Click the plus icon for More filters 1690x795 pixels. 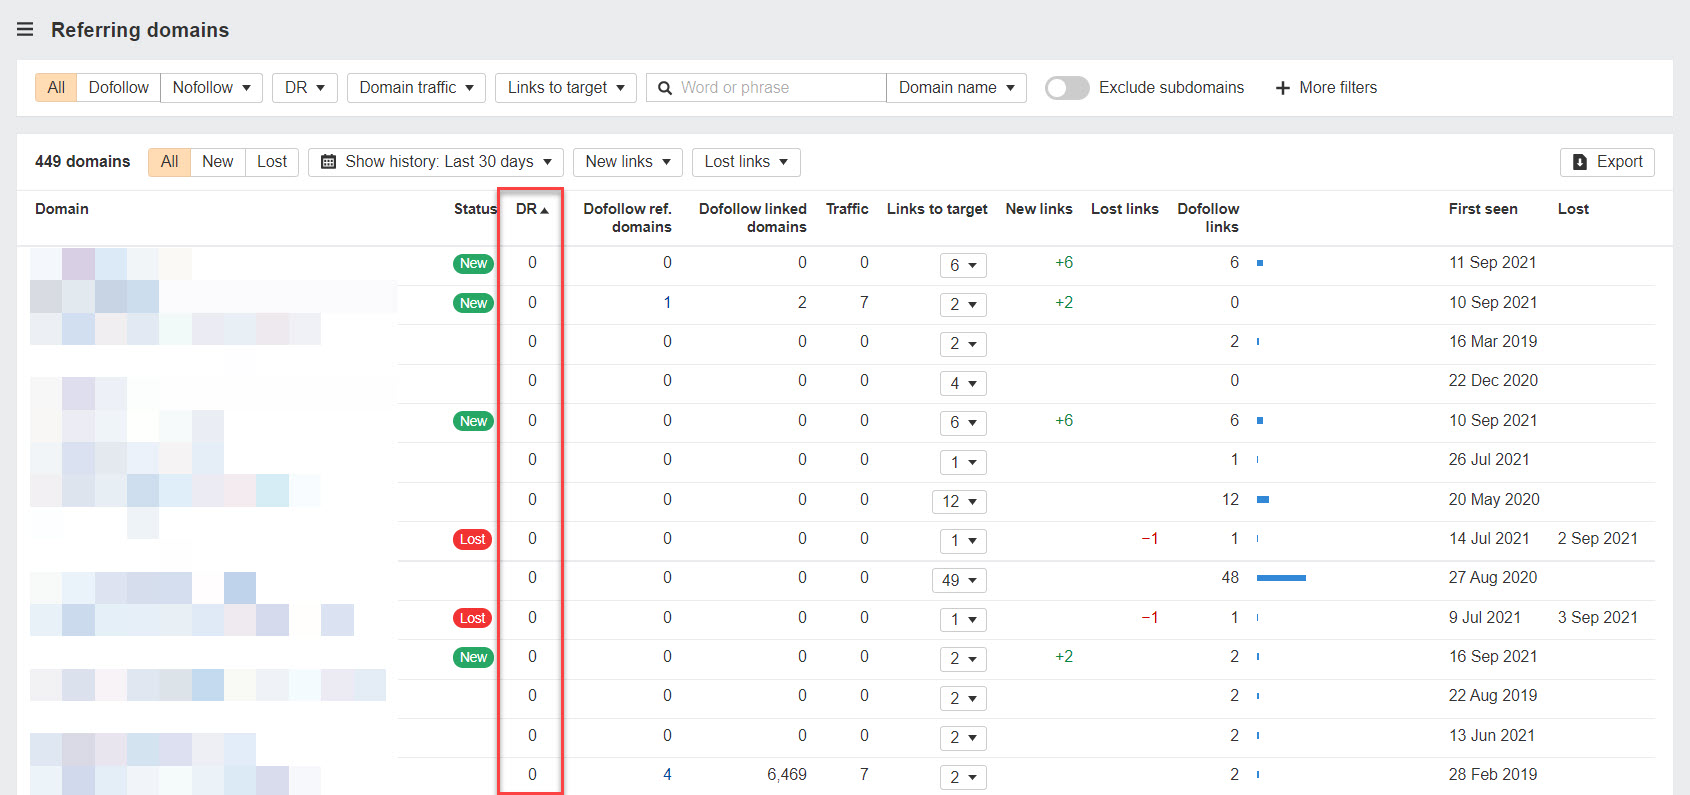coord(1283,88)
